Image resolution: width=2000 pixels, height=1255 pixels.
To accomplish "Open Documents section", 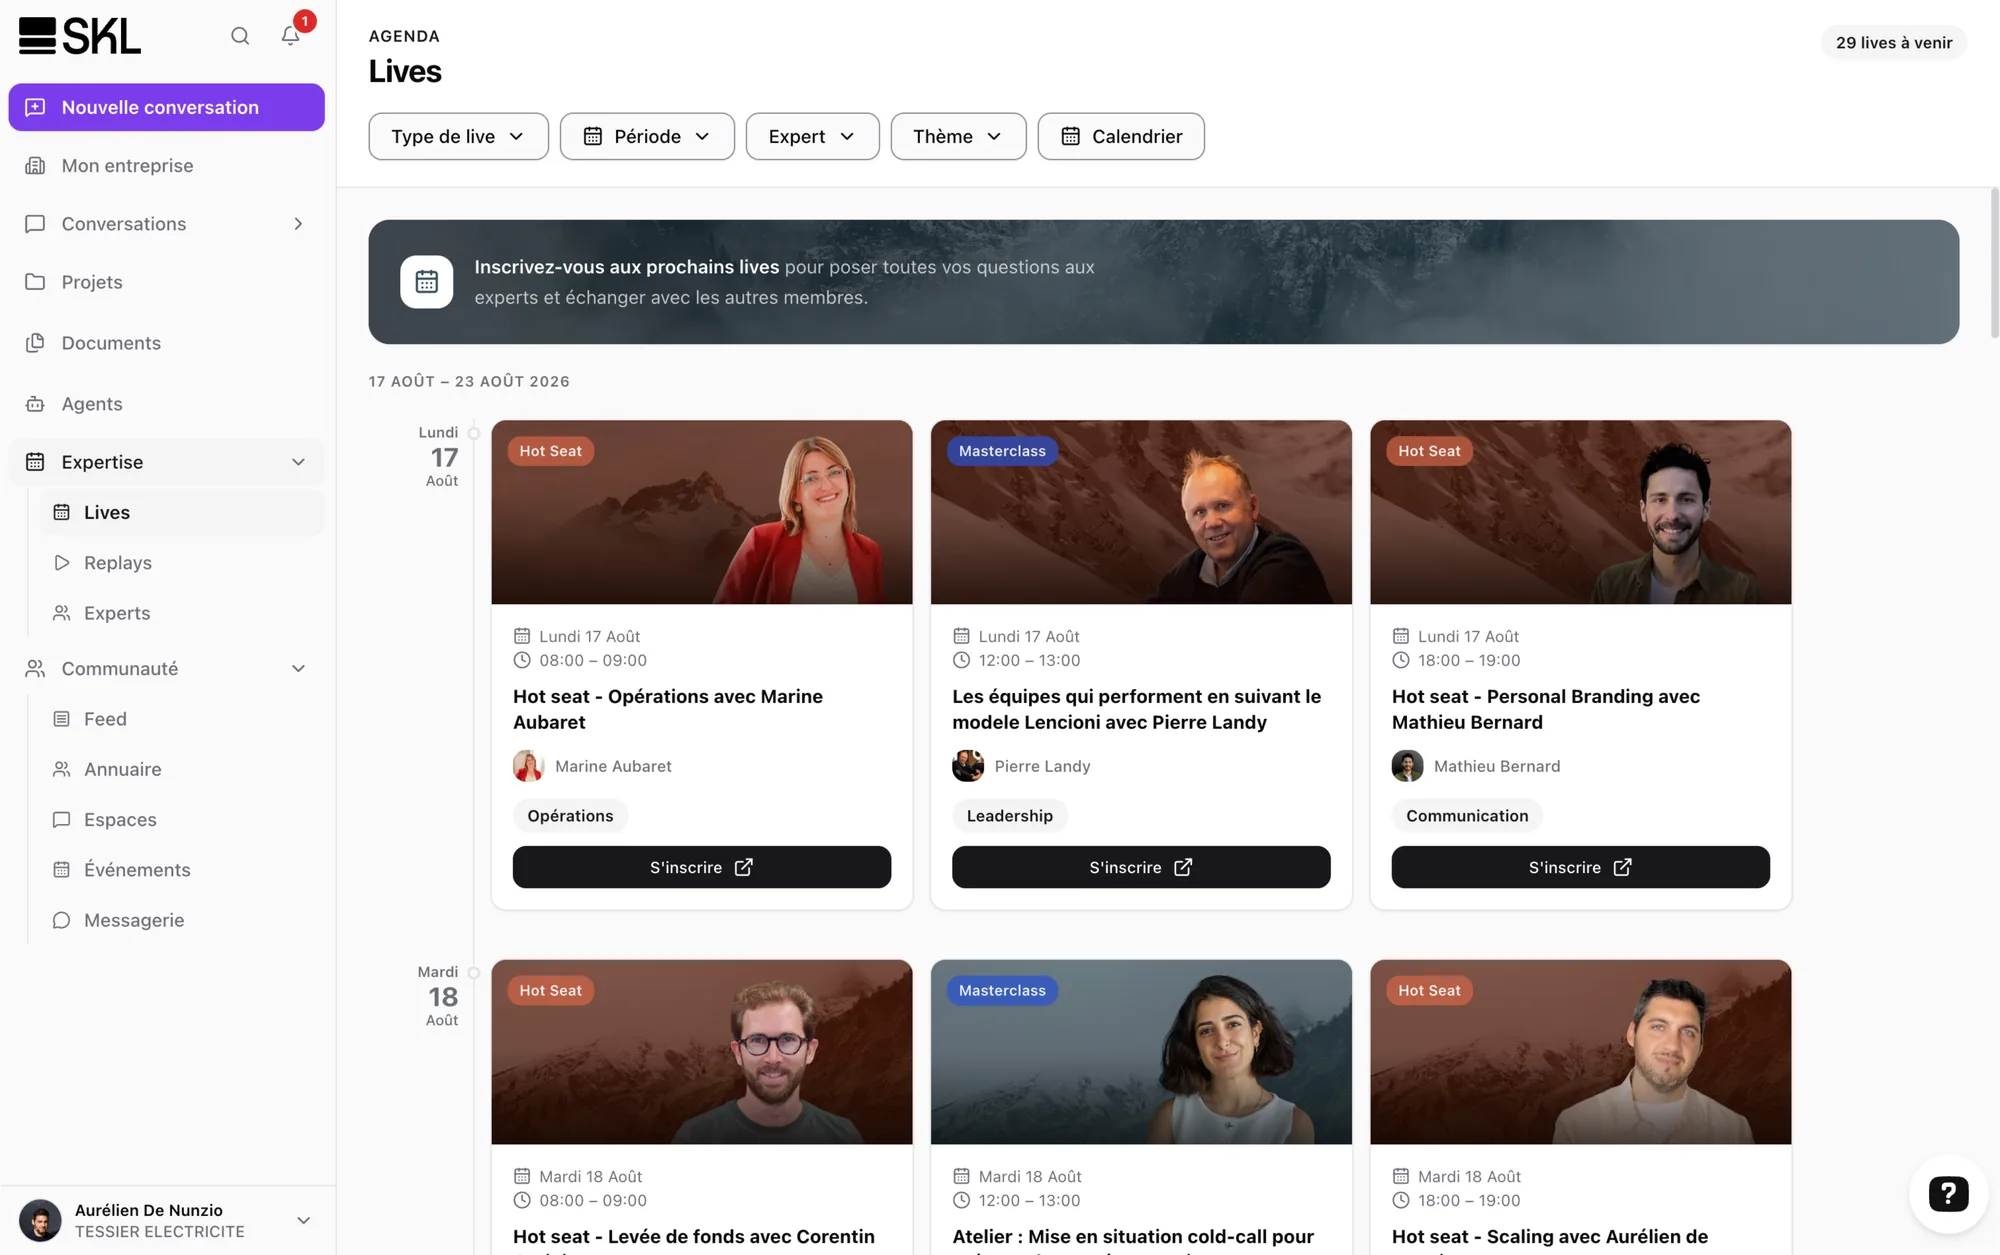I will (x=167, y=343).
